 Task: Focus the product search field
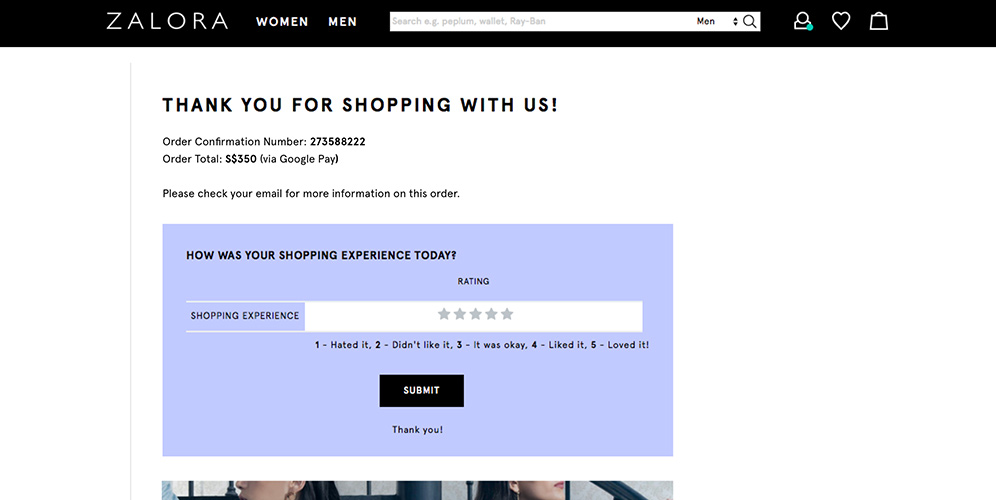[540, 22]
